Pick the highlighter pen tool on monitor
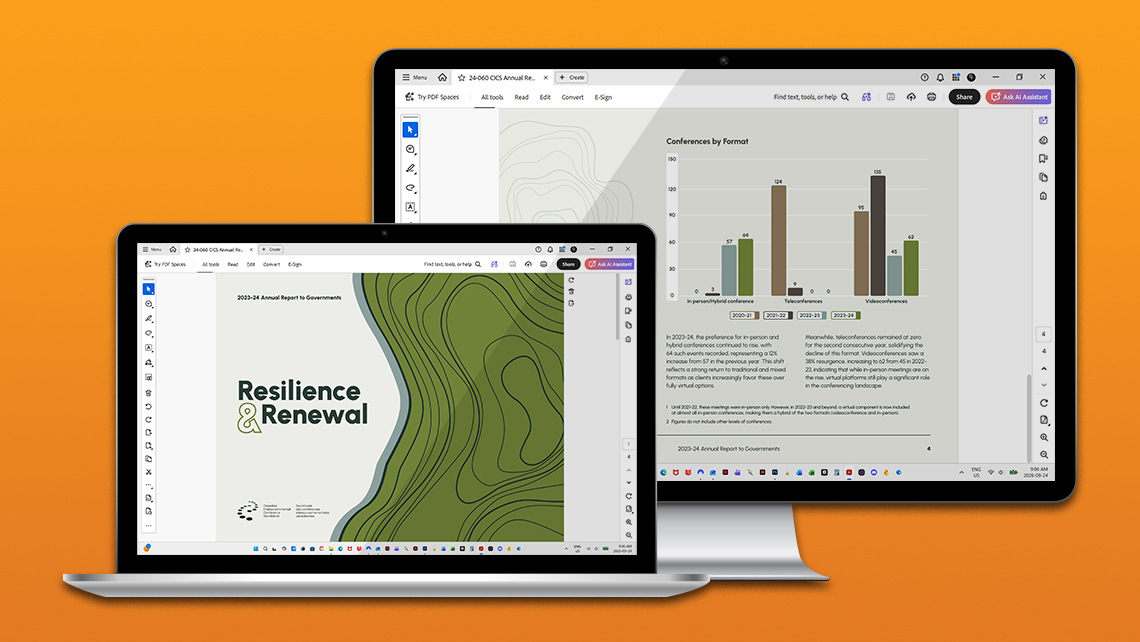 click(x=410, y=169)
